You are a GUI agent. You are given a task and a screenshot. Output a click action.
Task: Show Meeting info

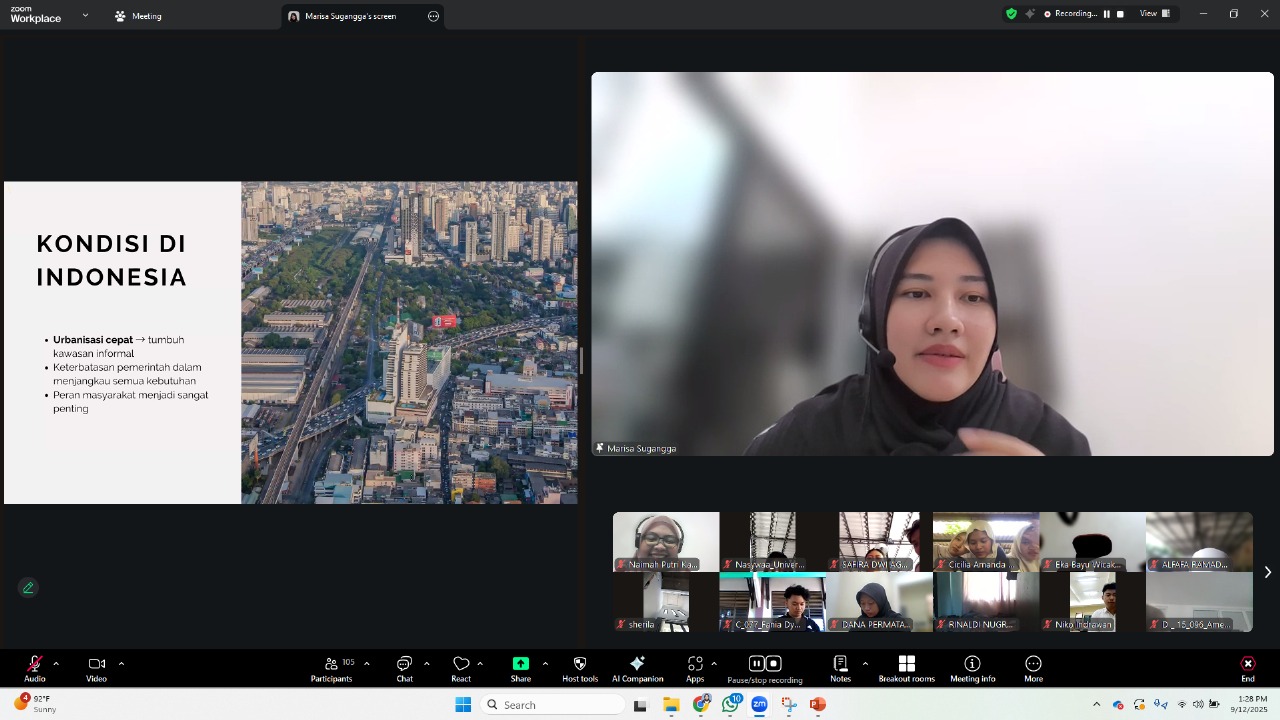[x=971, y=670]
